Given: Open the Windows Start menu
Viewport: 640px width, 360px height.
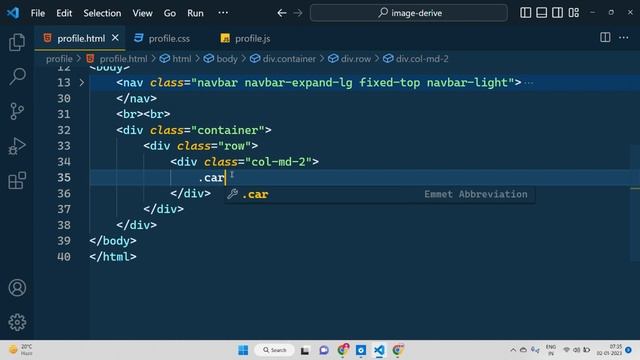Looking at the screenshot, I should pyautogui.click(x=243, y=350).
